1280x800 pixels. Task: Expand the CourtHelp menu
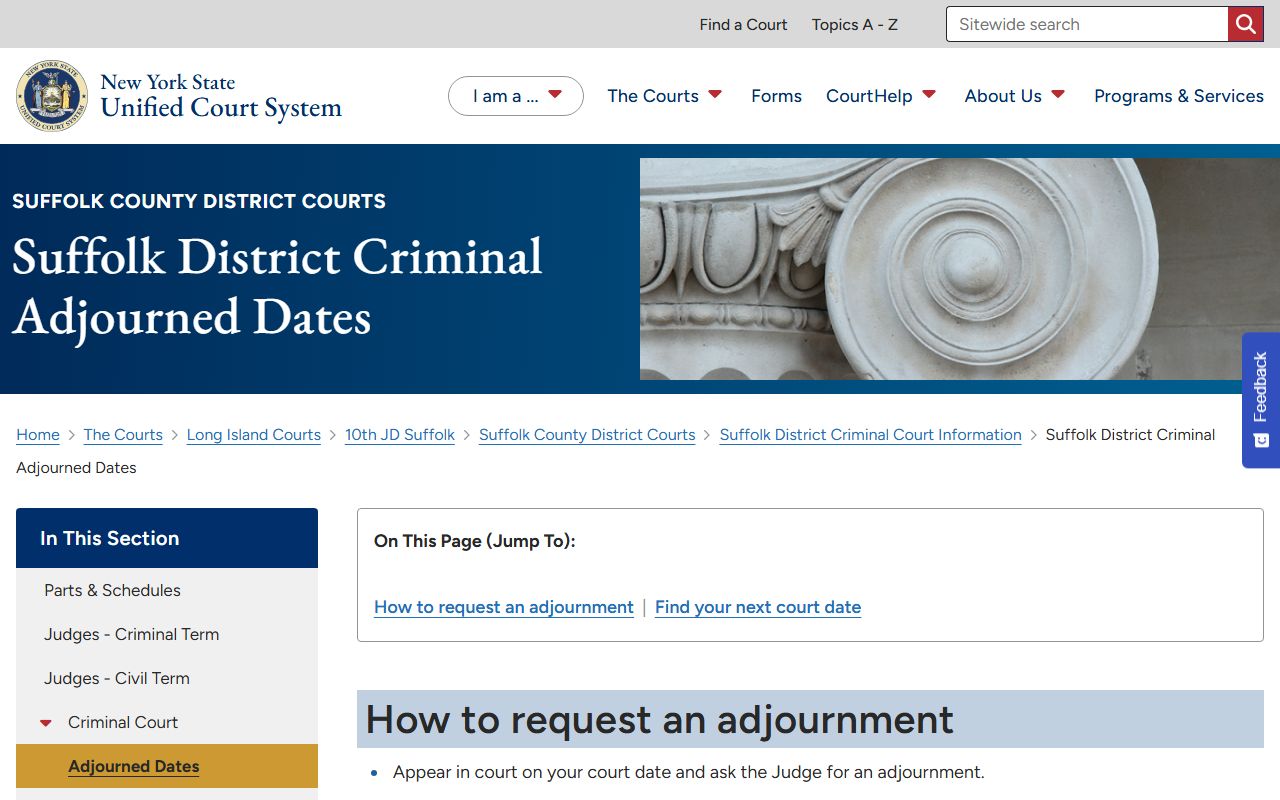881,96
